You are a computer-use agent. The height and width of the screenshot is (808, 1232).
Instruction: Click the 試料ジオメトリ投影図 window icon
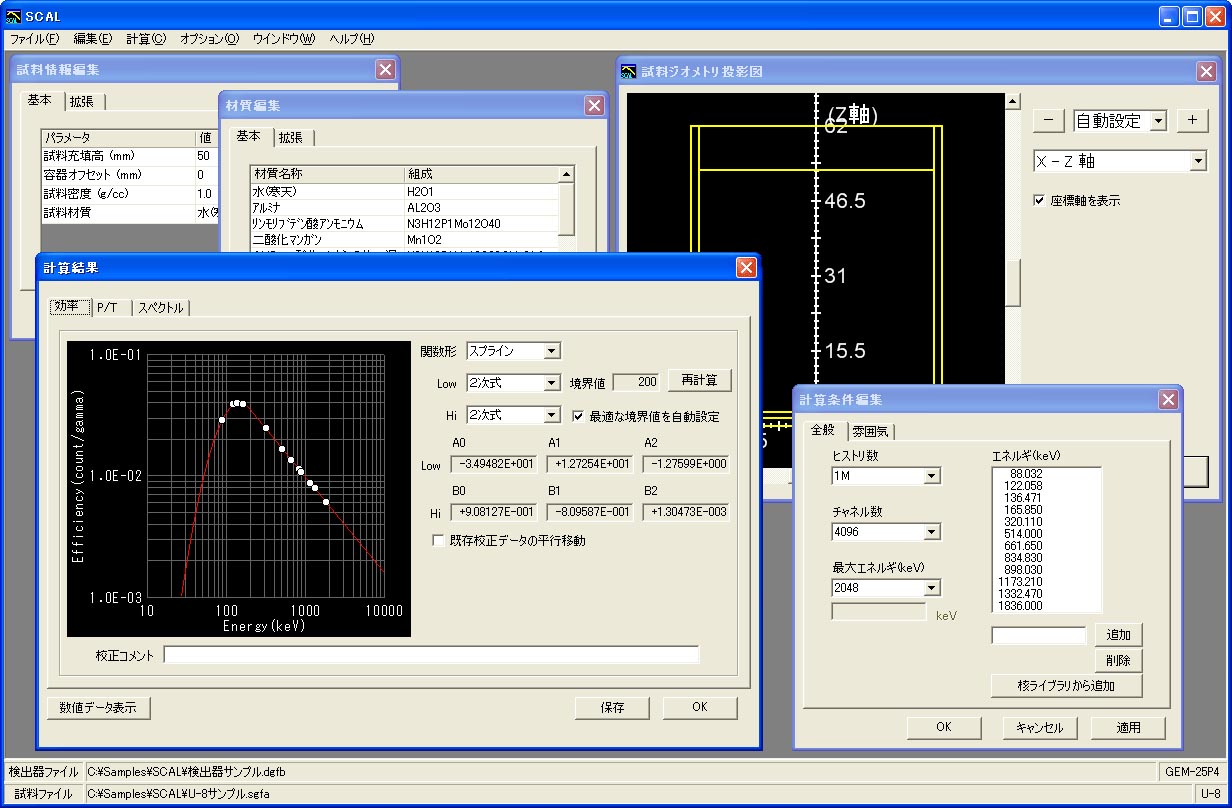pyautogui.click(x=628, y=71)
